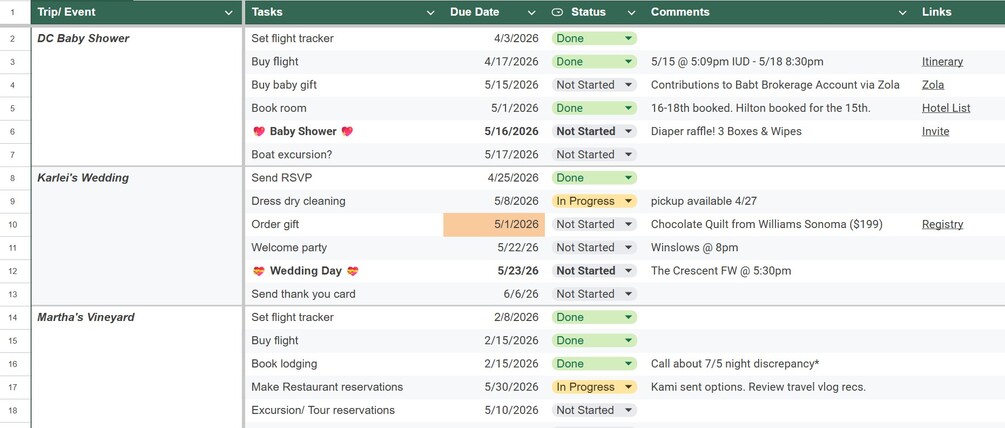1005x428 pixels.
Task: Click the Status column dropdown-type icon
Action: coord(558,12)
